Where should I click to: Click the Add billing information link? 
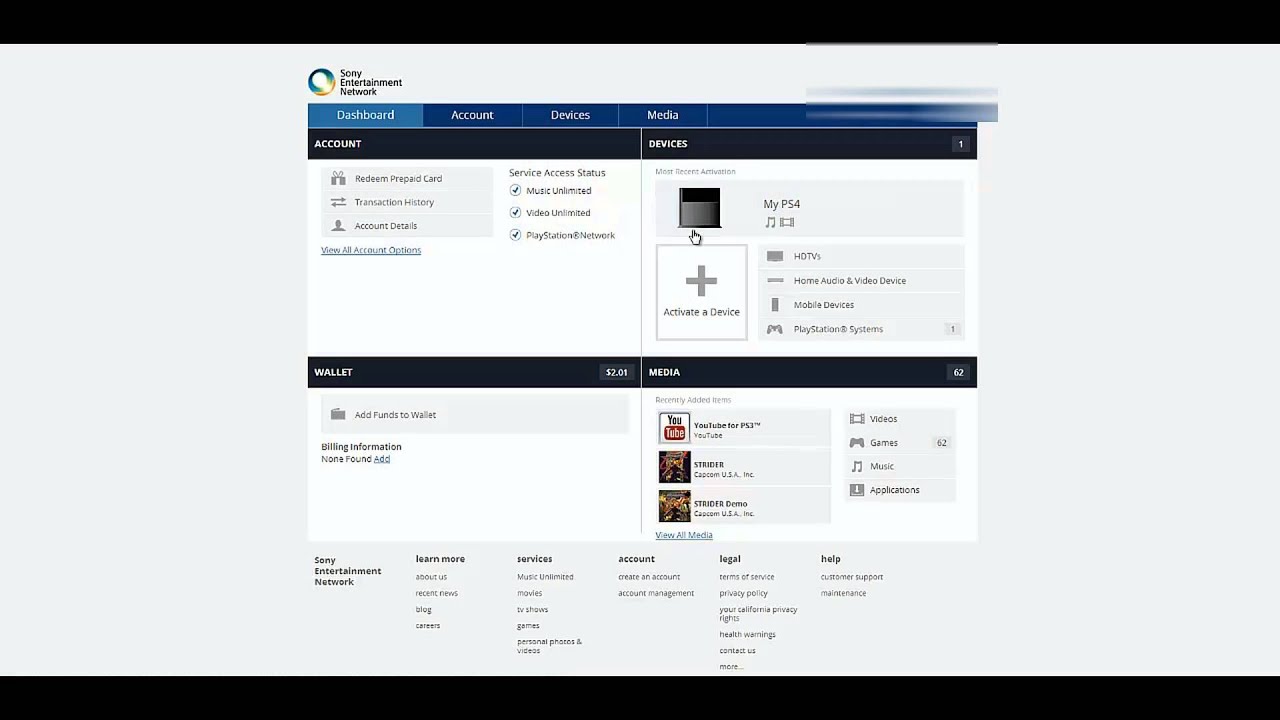point(382,459)
